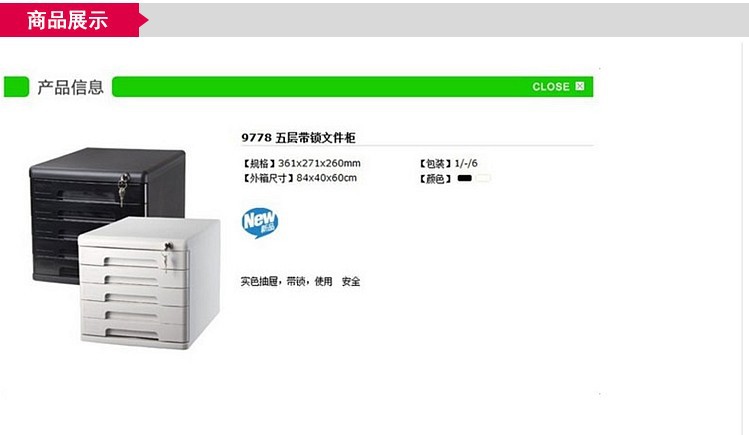749x435 pixels.
Task: Click the blue New badge icon
Action: 260,223
